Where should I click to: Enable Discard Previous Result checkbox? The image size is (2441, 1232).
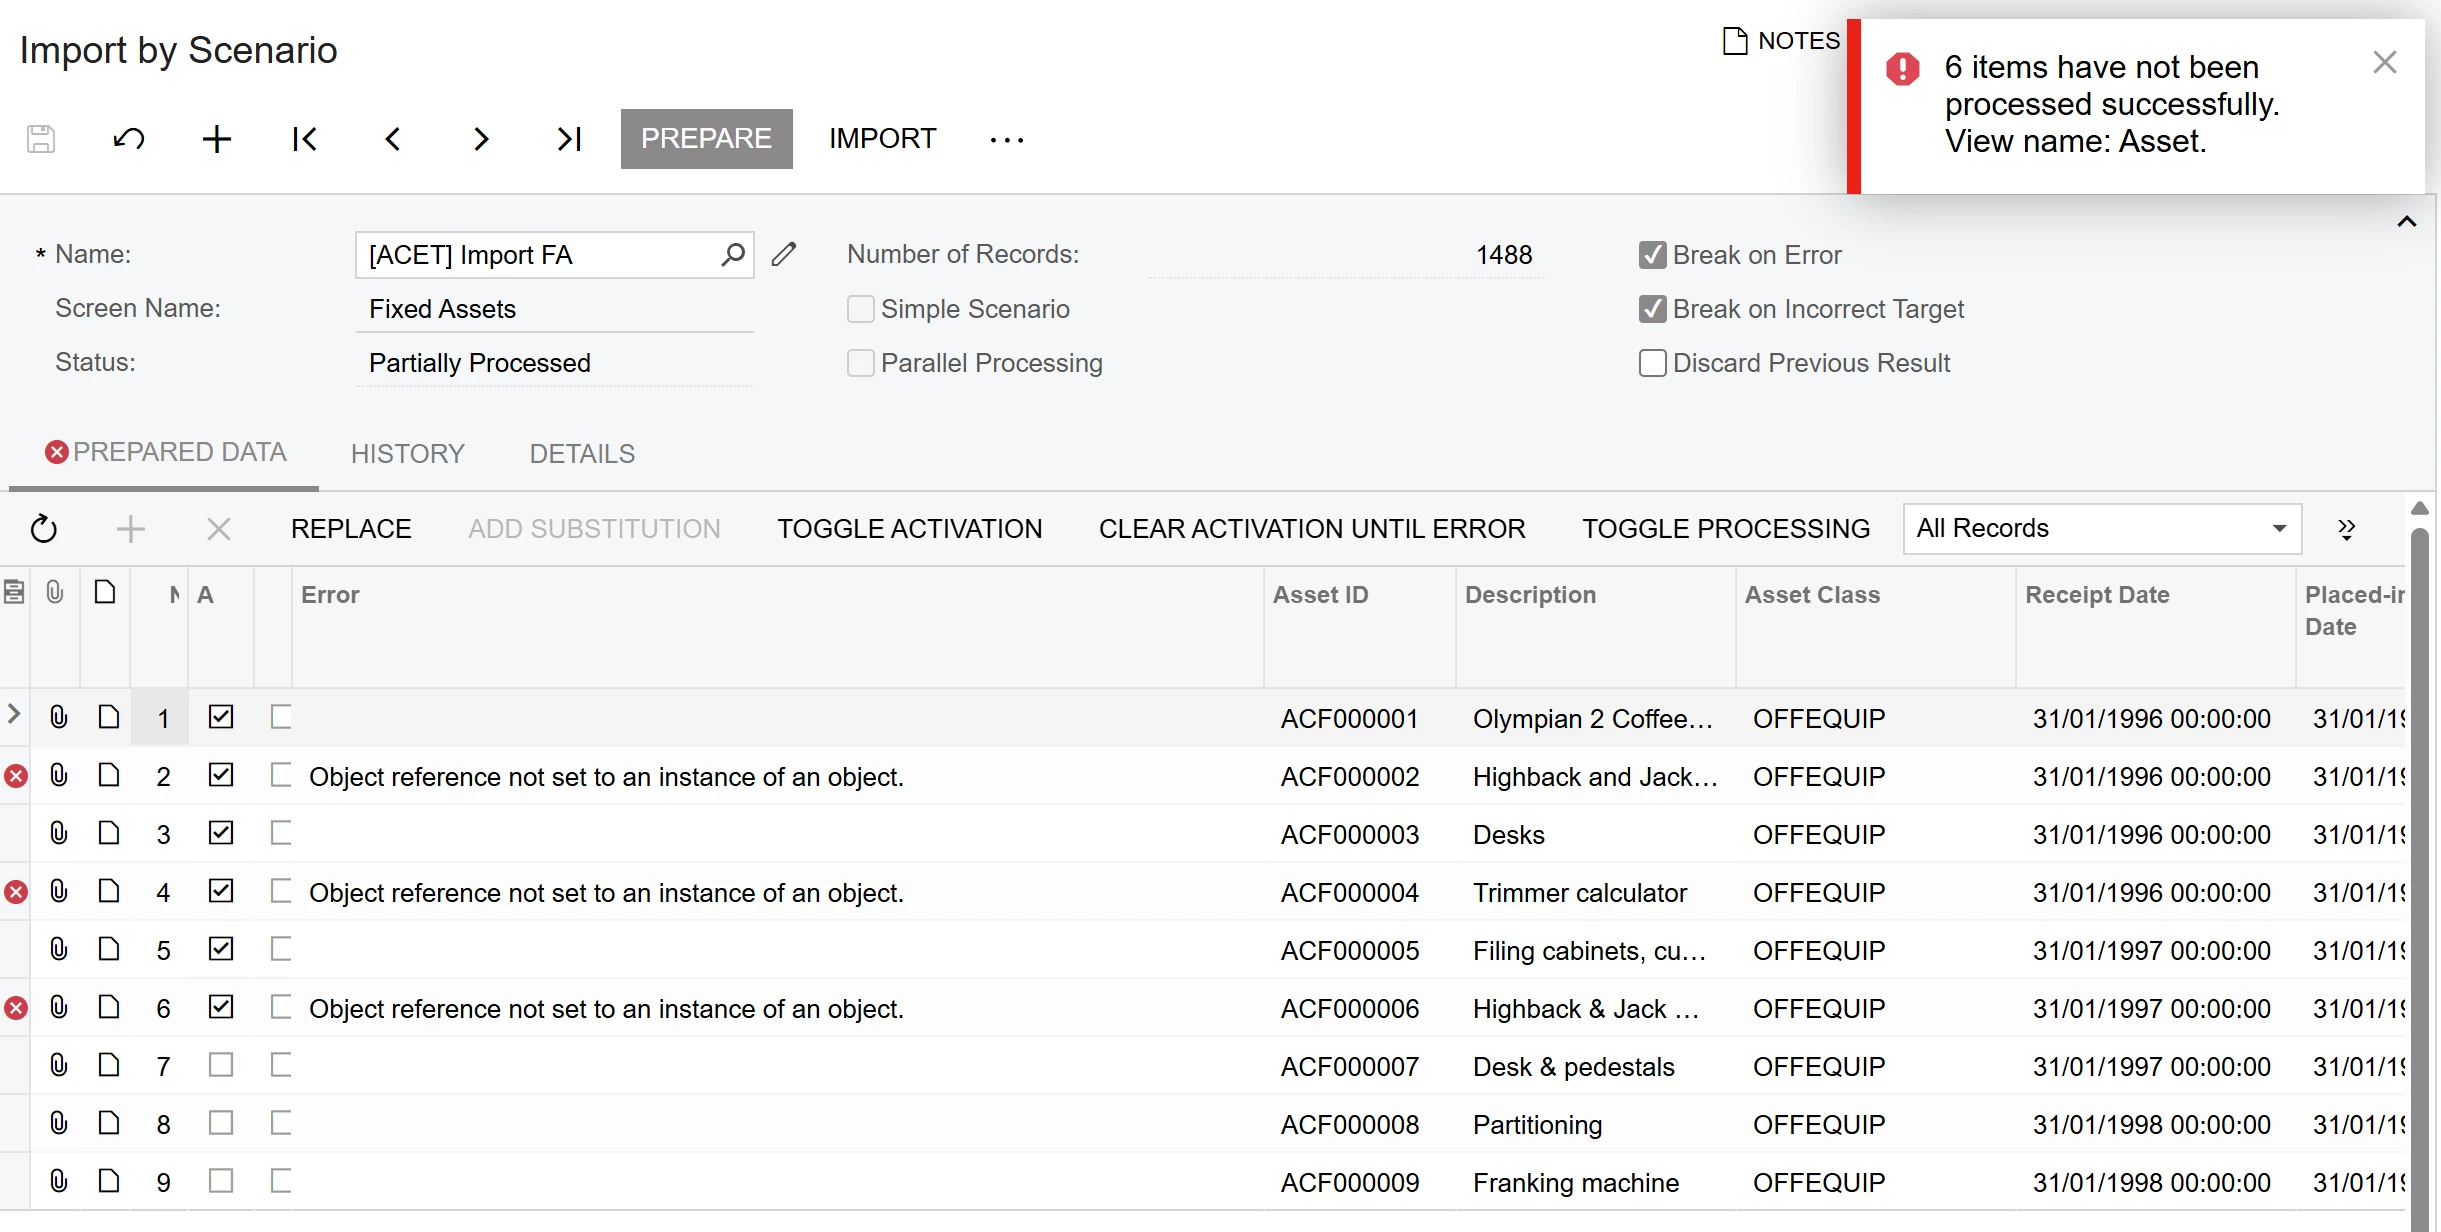pyautogui.click(x=1653, y=363)
